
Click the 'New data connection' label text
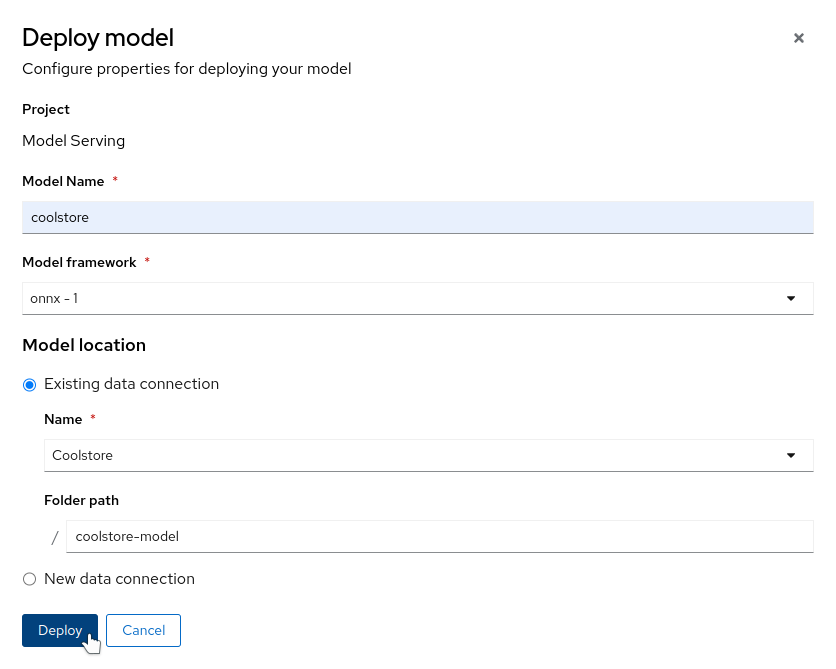(119, 579)
